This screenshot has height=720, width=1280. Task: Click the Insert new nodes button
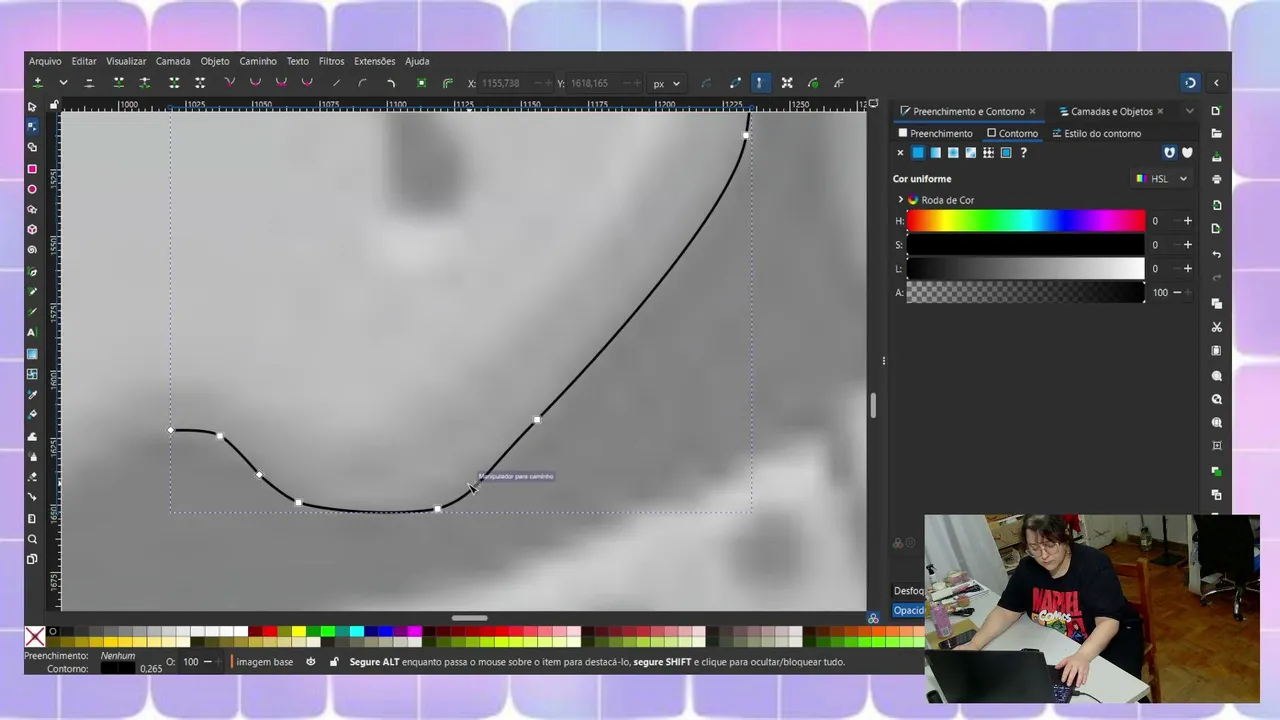click(38, 83)
